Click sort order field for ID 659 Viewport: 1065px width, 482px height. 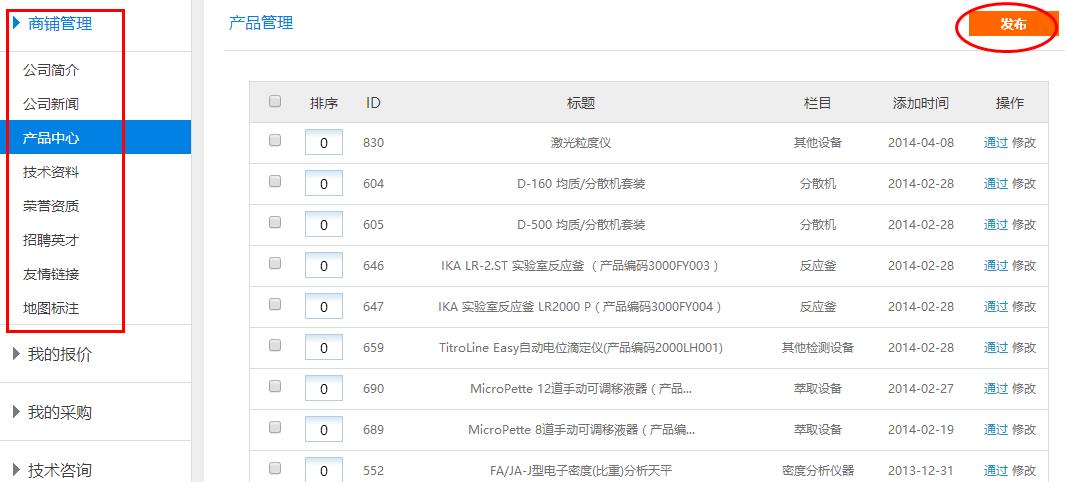(324, 348)
